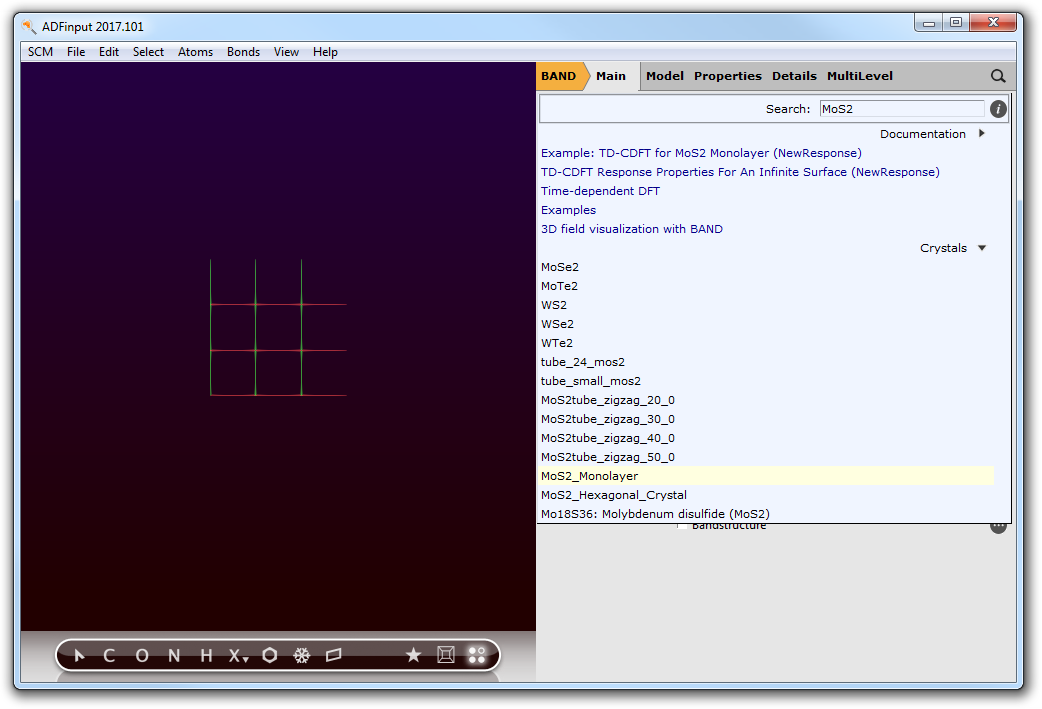This screenshot has height=709, width=1042.
Task: Open the View menu
Action: (286, 52)
